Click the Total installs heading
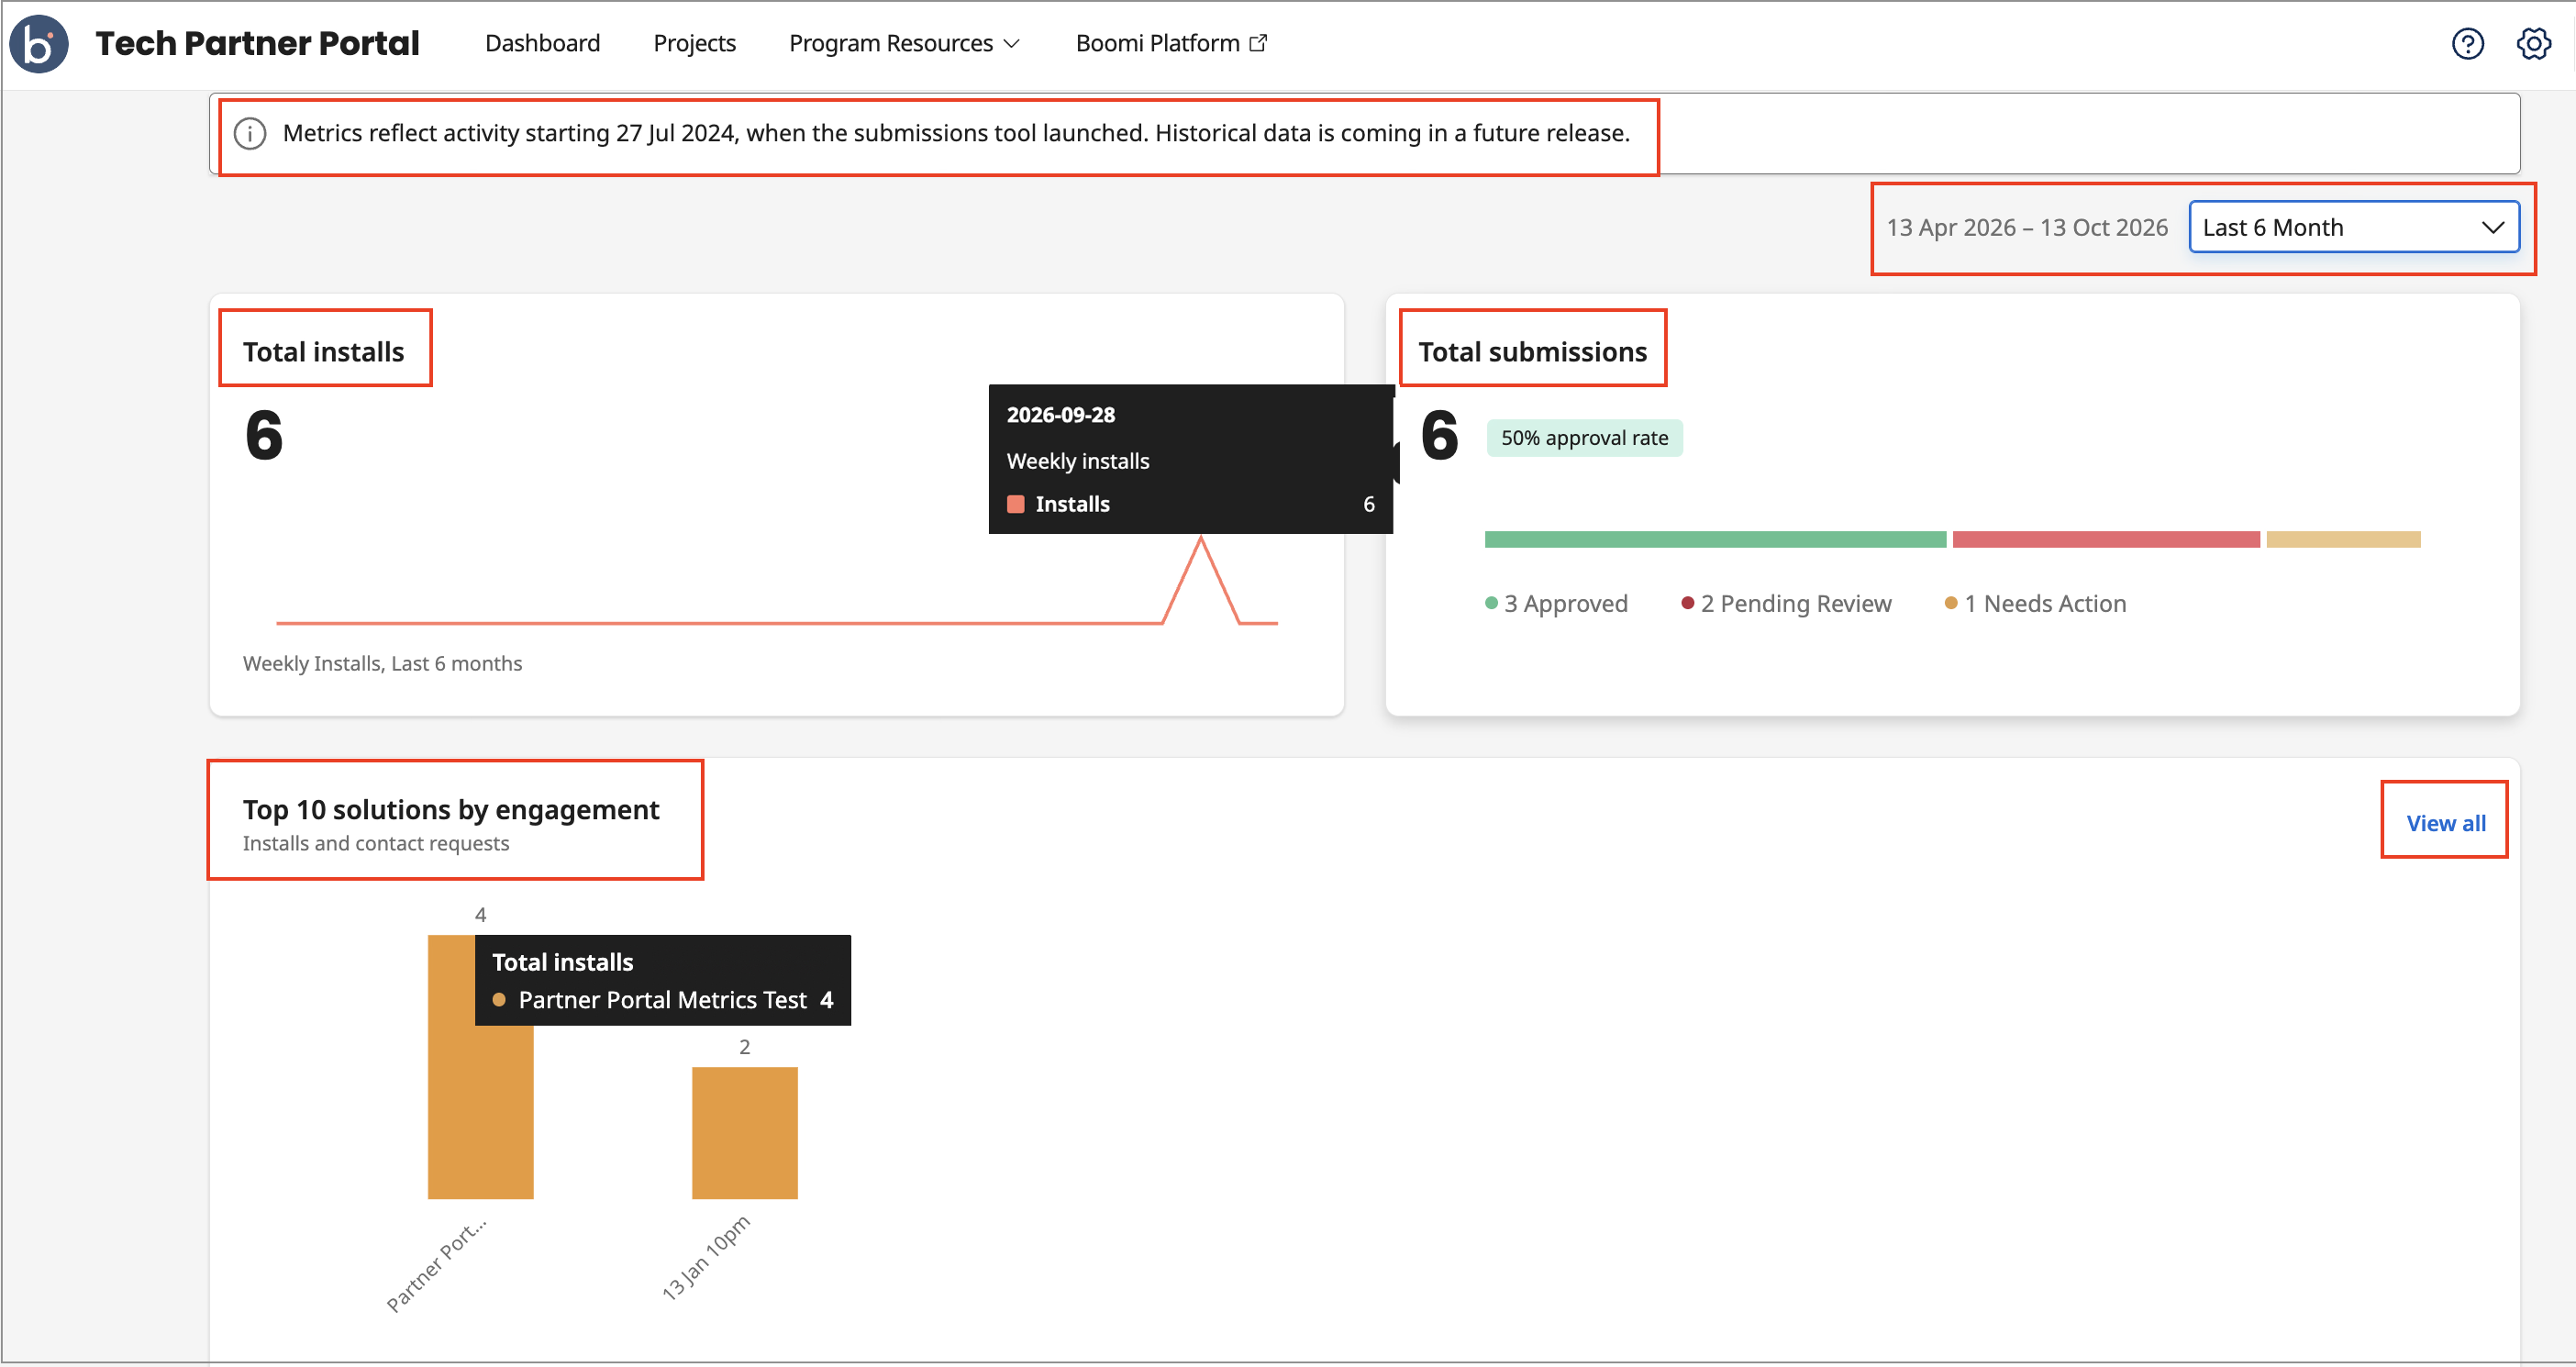The image size is (2576, 1367). [x=323, y=352]
